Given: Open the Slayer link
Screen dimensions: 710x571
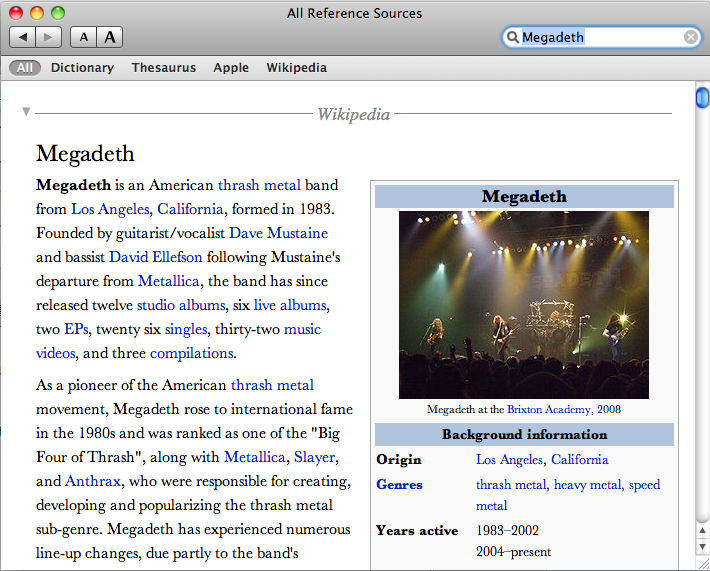Looking at the screenshot, I should pyautogui.click(x=315, y=457).
